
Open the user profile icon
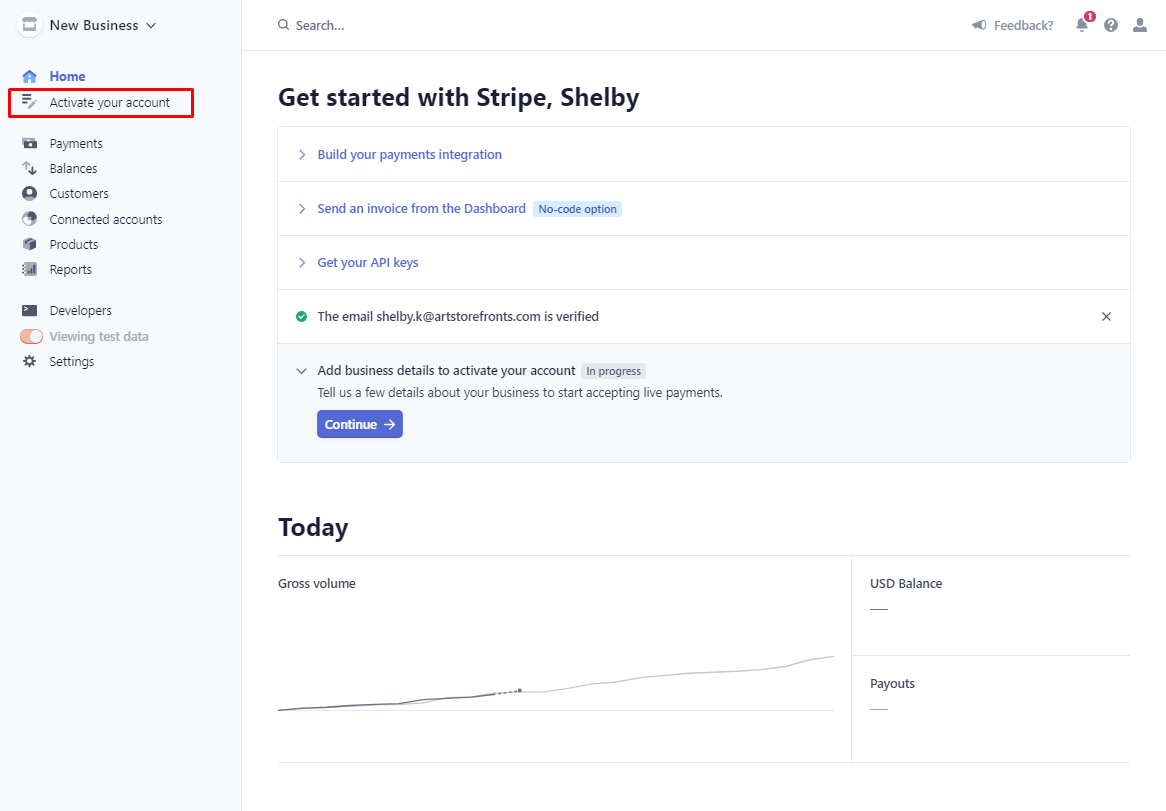tap(1140, 25)
